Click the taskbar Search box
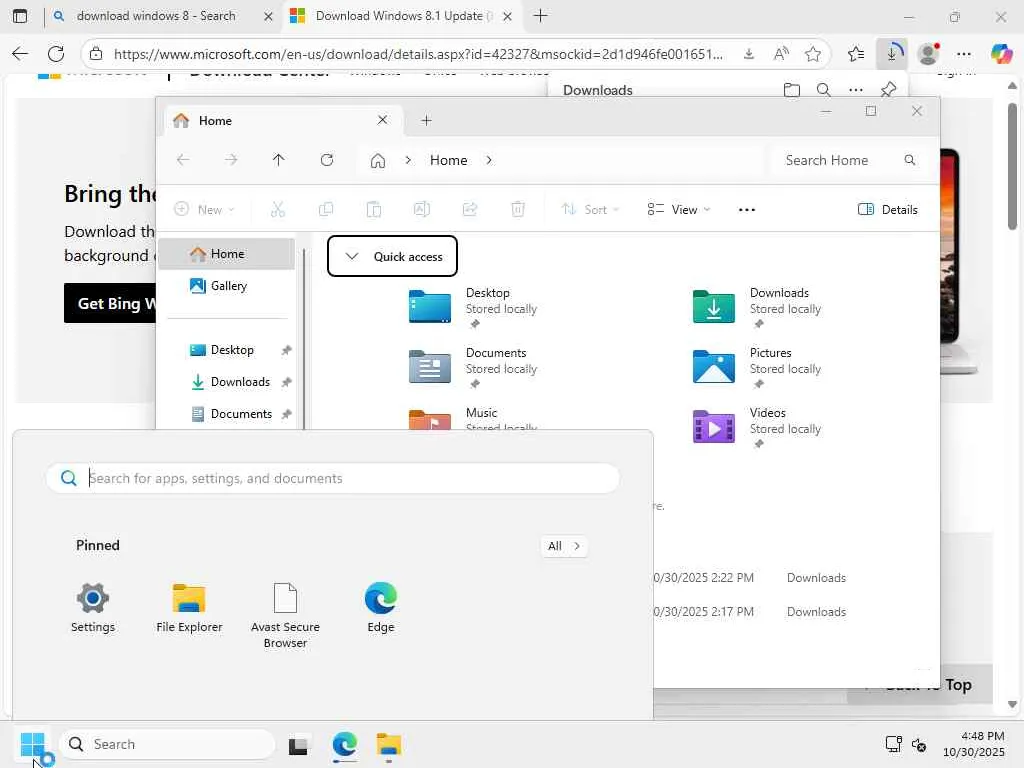The image size is (1024, 768). (x=168, y=744)
